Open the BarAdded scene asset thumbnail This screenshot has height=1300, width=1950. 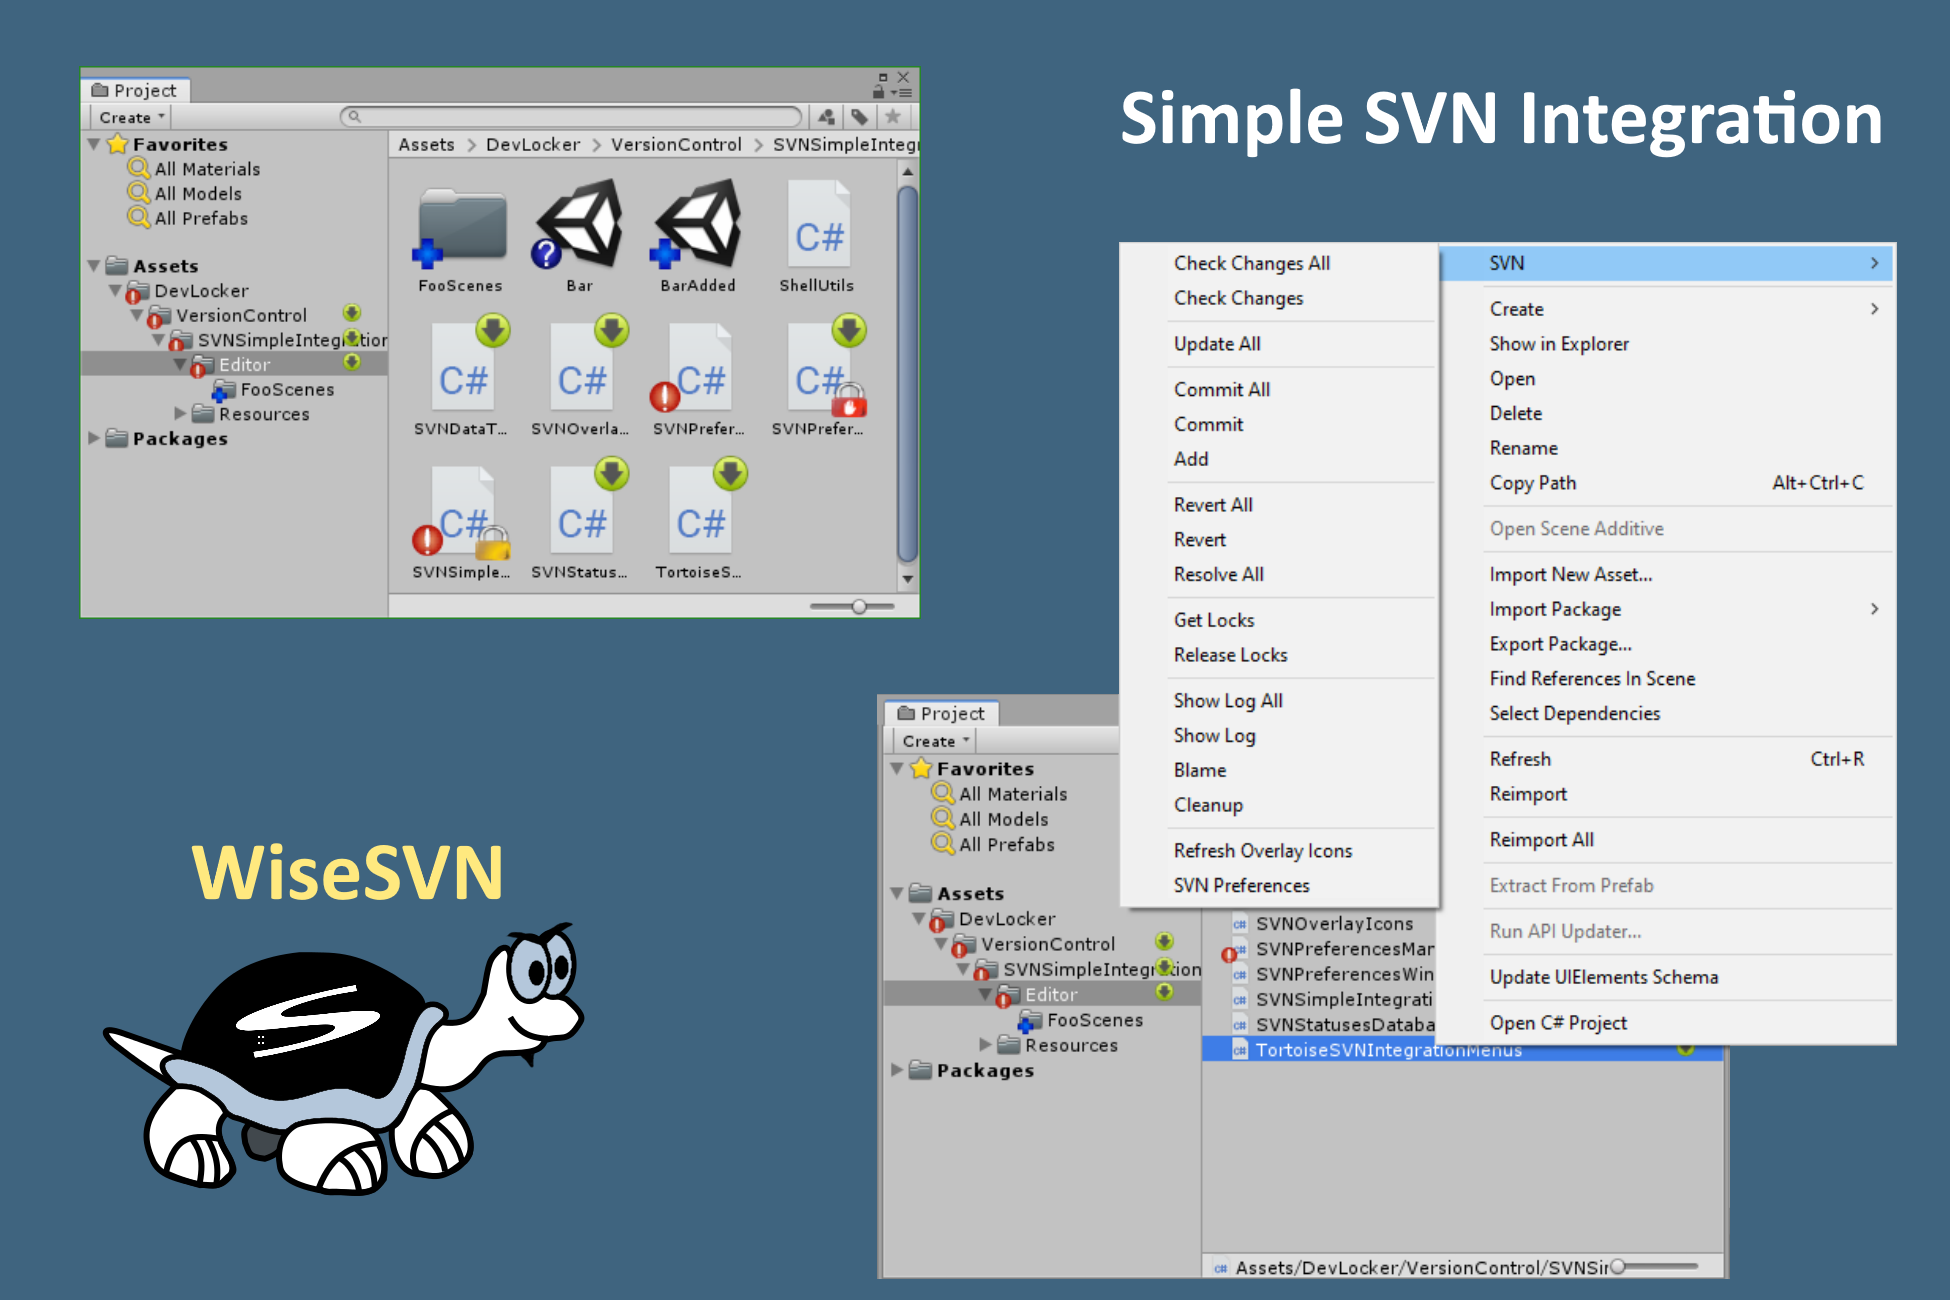coord(698,226)
